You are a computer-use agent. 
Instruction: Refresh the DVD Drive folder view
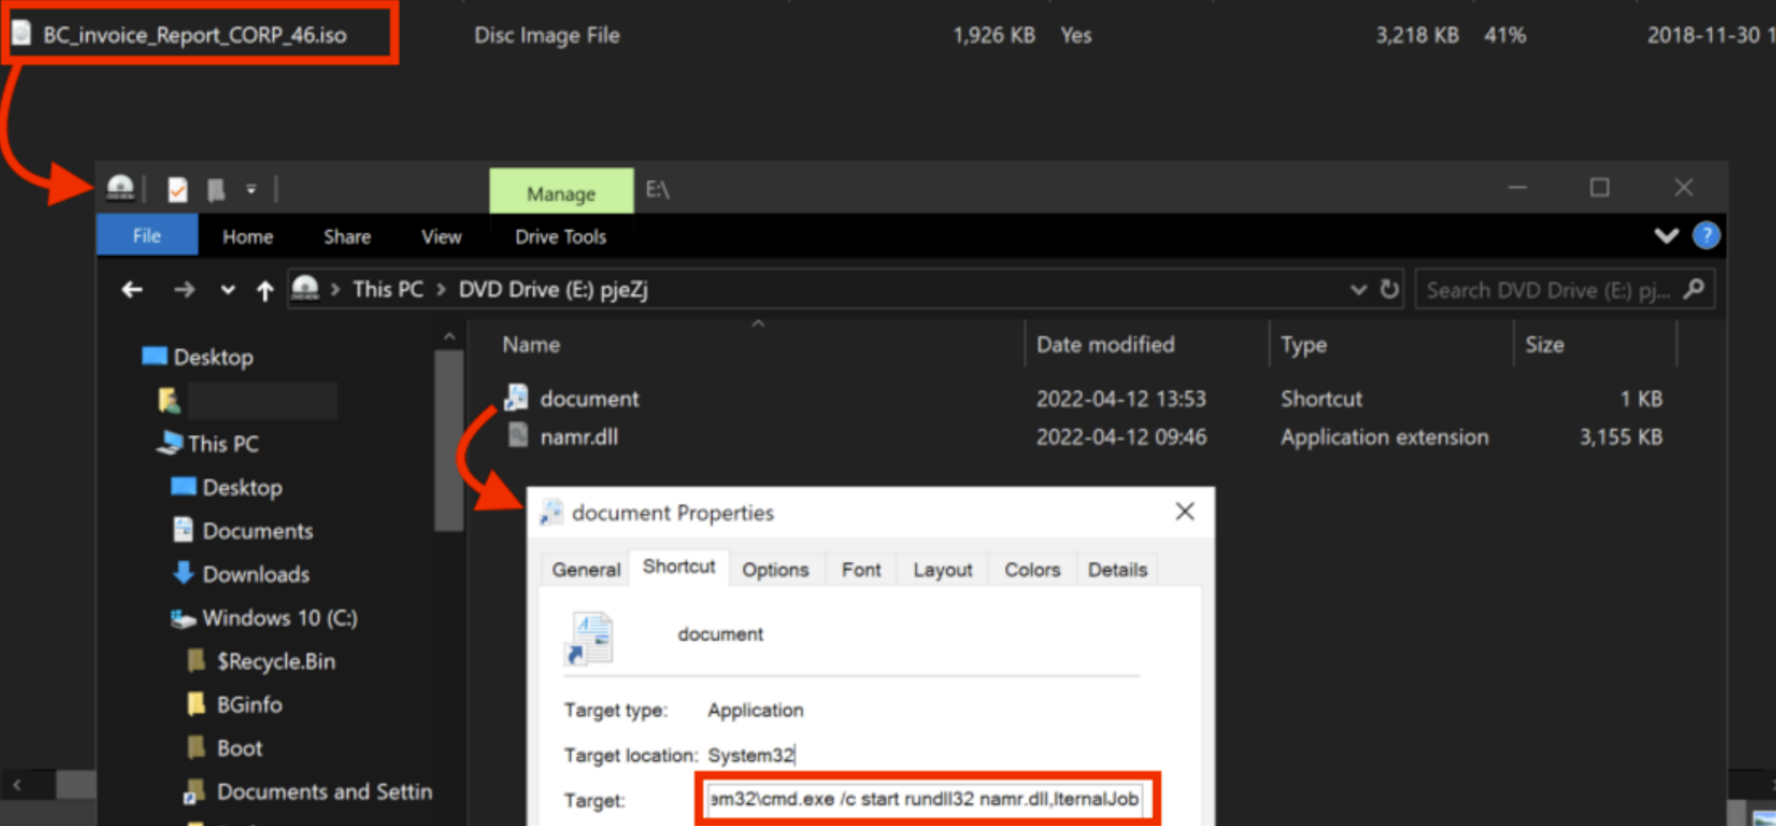1389,289
